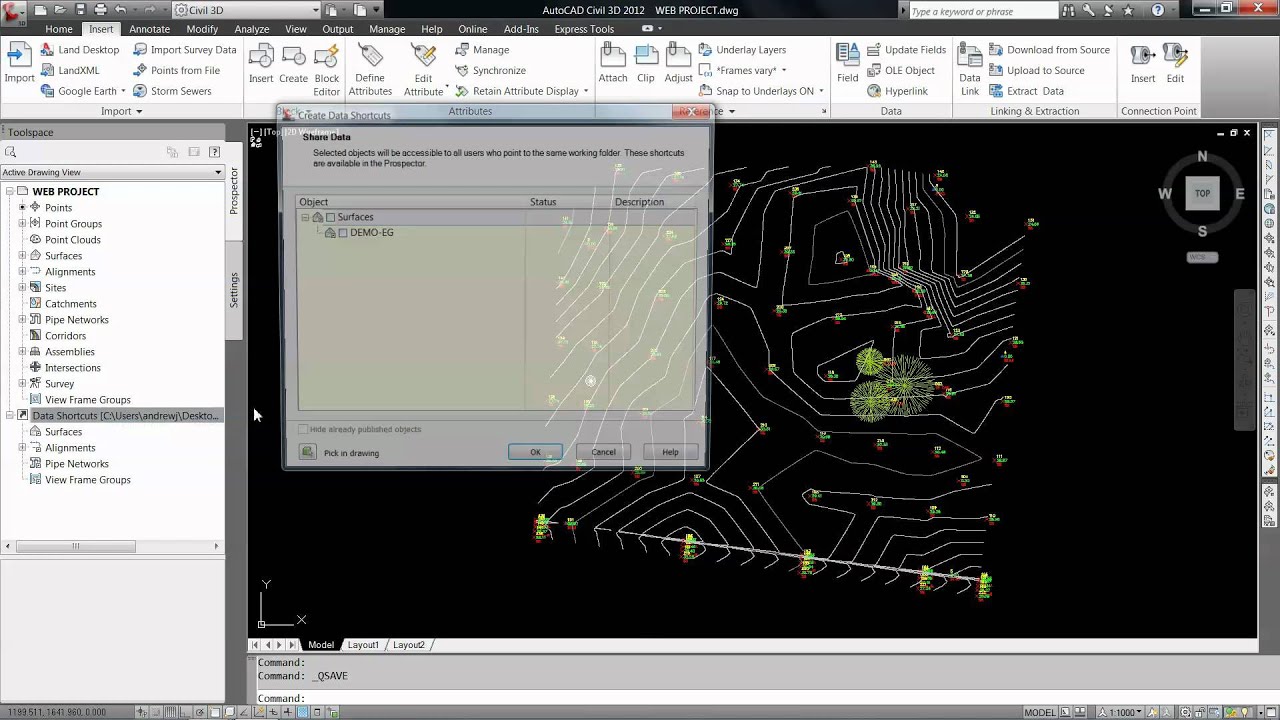Click the keyword search input field
1280x720 pixels.
[984, 11]
